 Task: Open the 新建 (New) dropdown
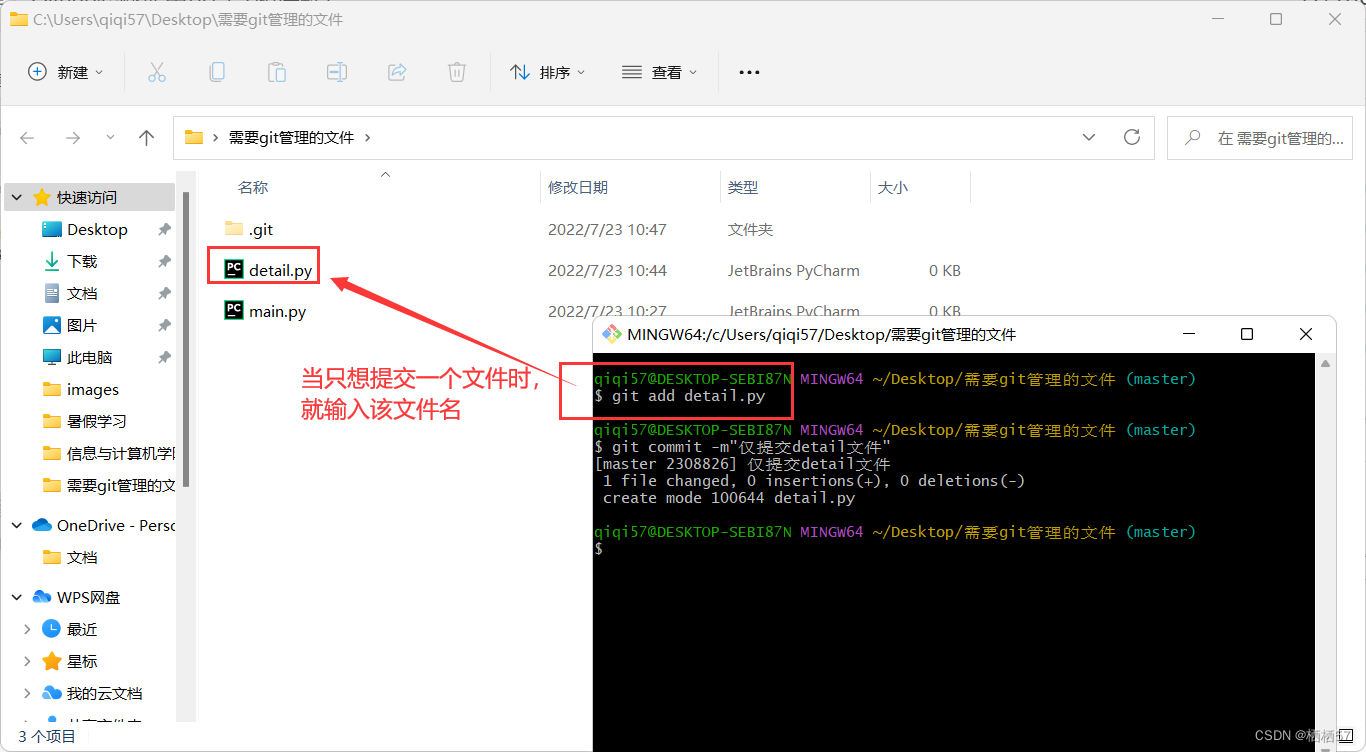coord(66,72)
